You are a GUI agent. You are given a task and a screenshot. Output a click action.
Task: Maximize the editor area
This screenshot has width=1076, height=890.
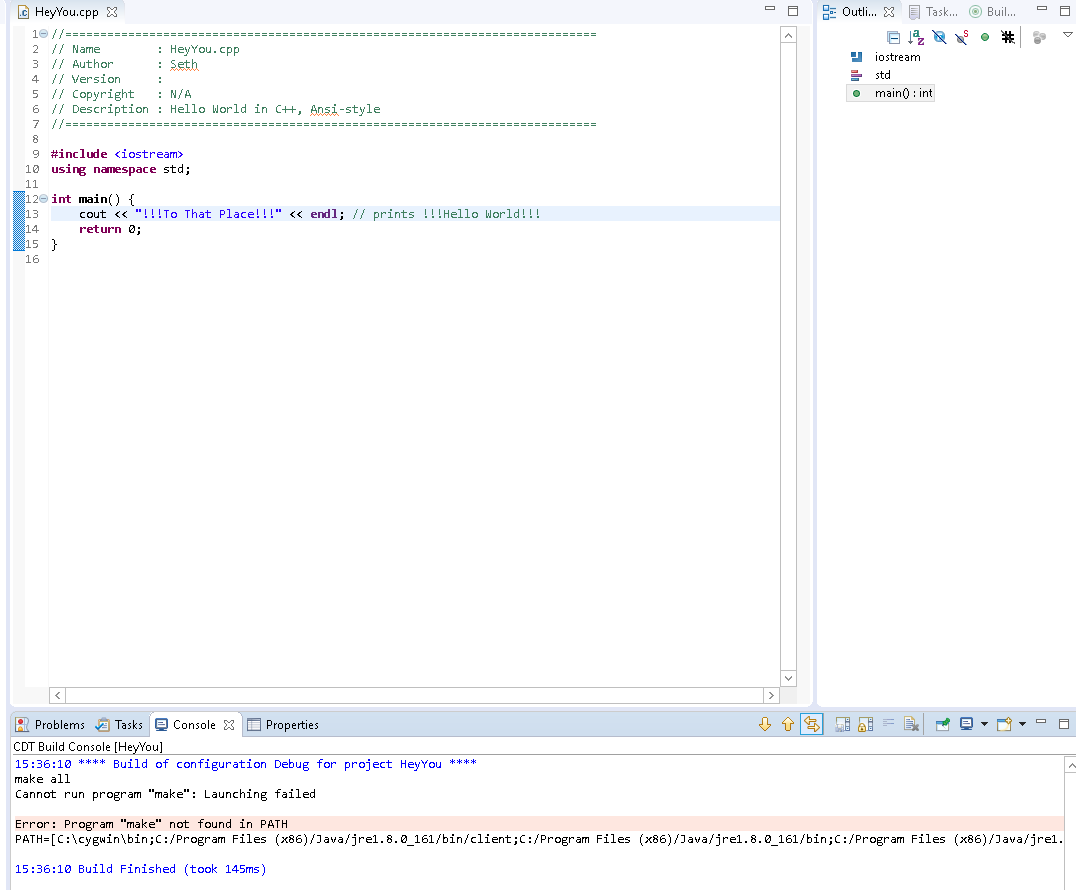coord(793,11)
